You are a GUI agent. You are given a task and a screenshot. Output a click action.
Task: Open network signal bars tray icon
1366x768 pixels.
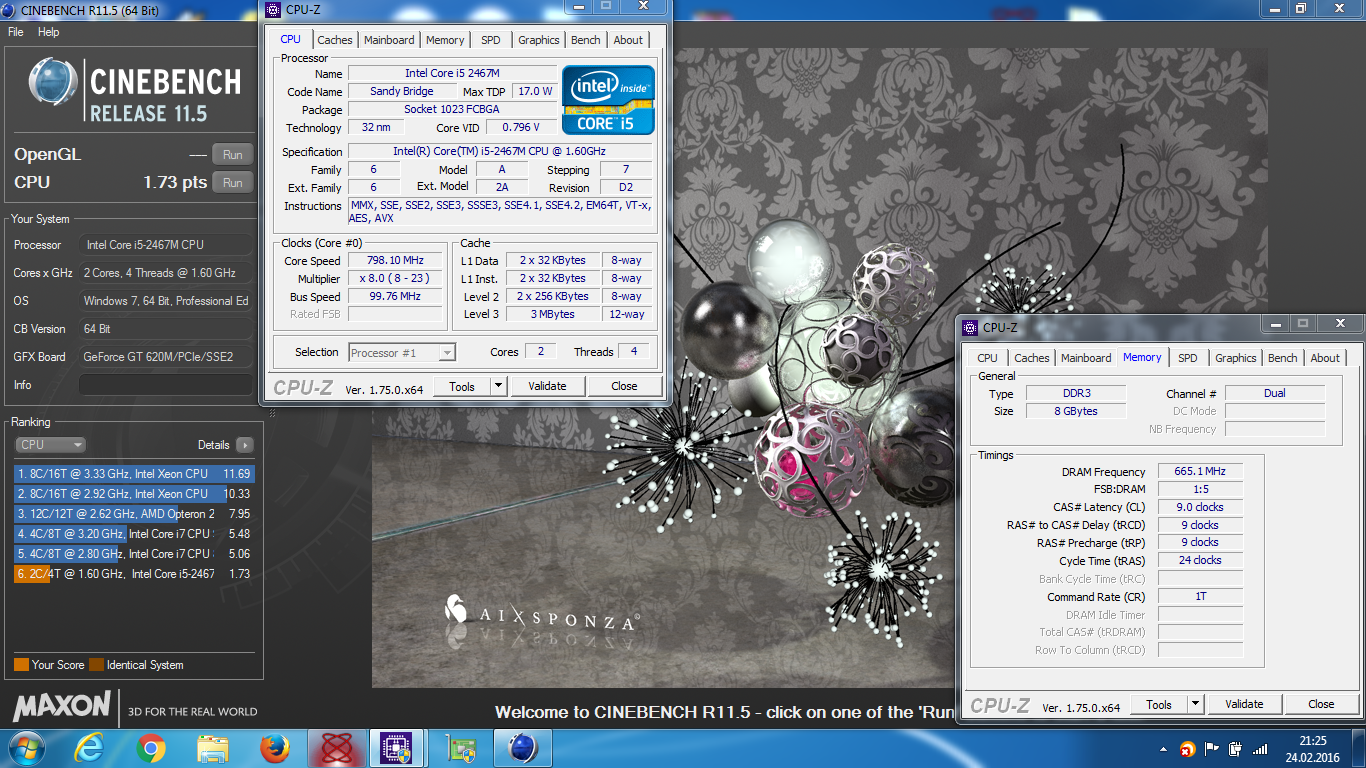click(1261, 749)
